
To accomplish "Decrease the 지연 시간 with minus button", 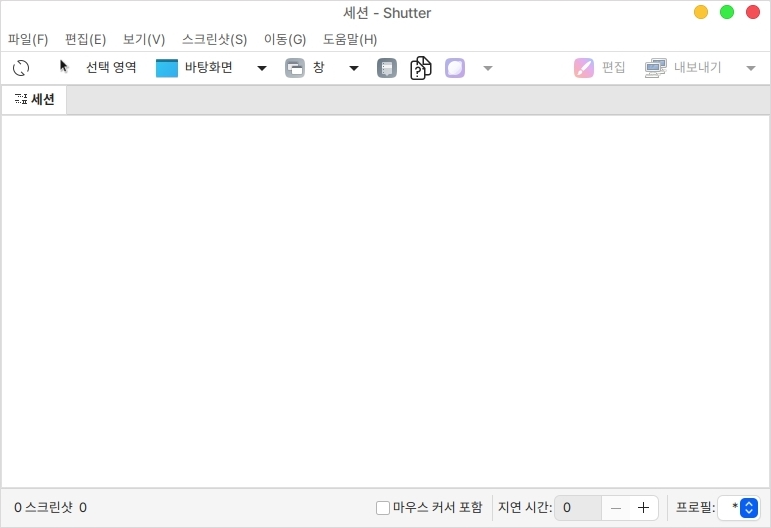I will click(616, 508).
